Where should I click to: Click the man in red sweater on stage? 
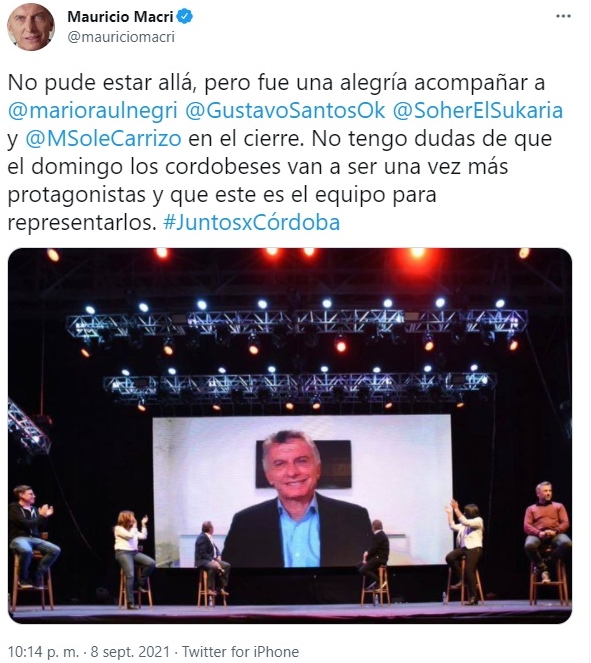547,531
